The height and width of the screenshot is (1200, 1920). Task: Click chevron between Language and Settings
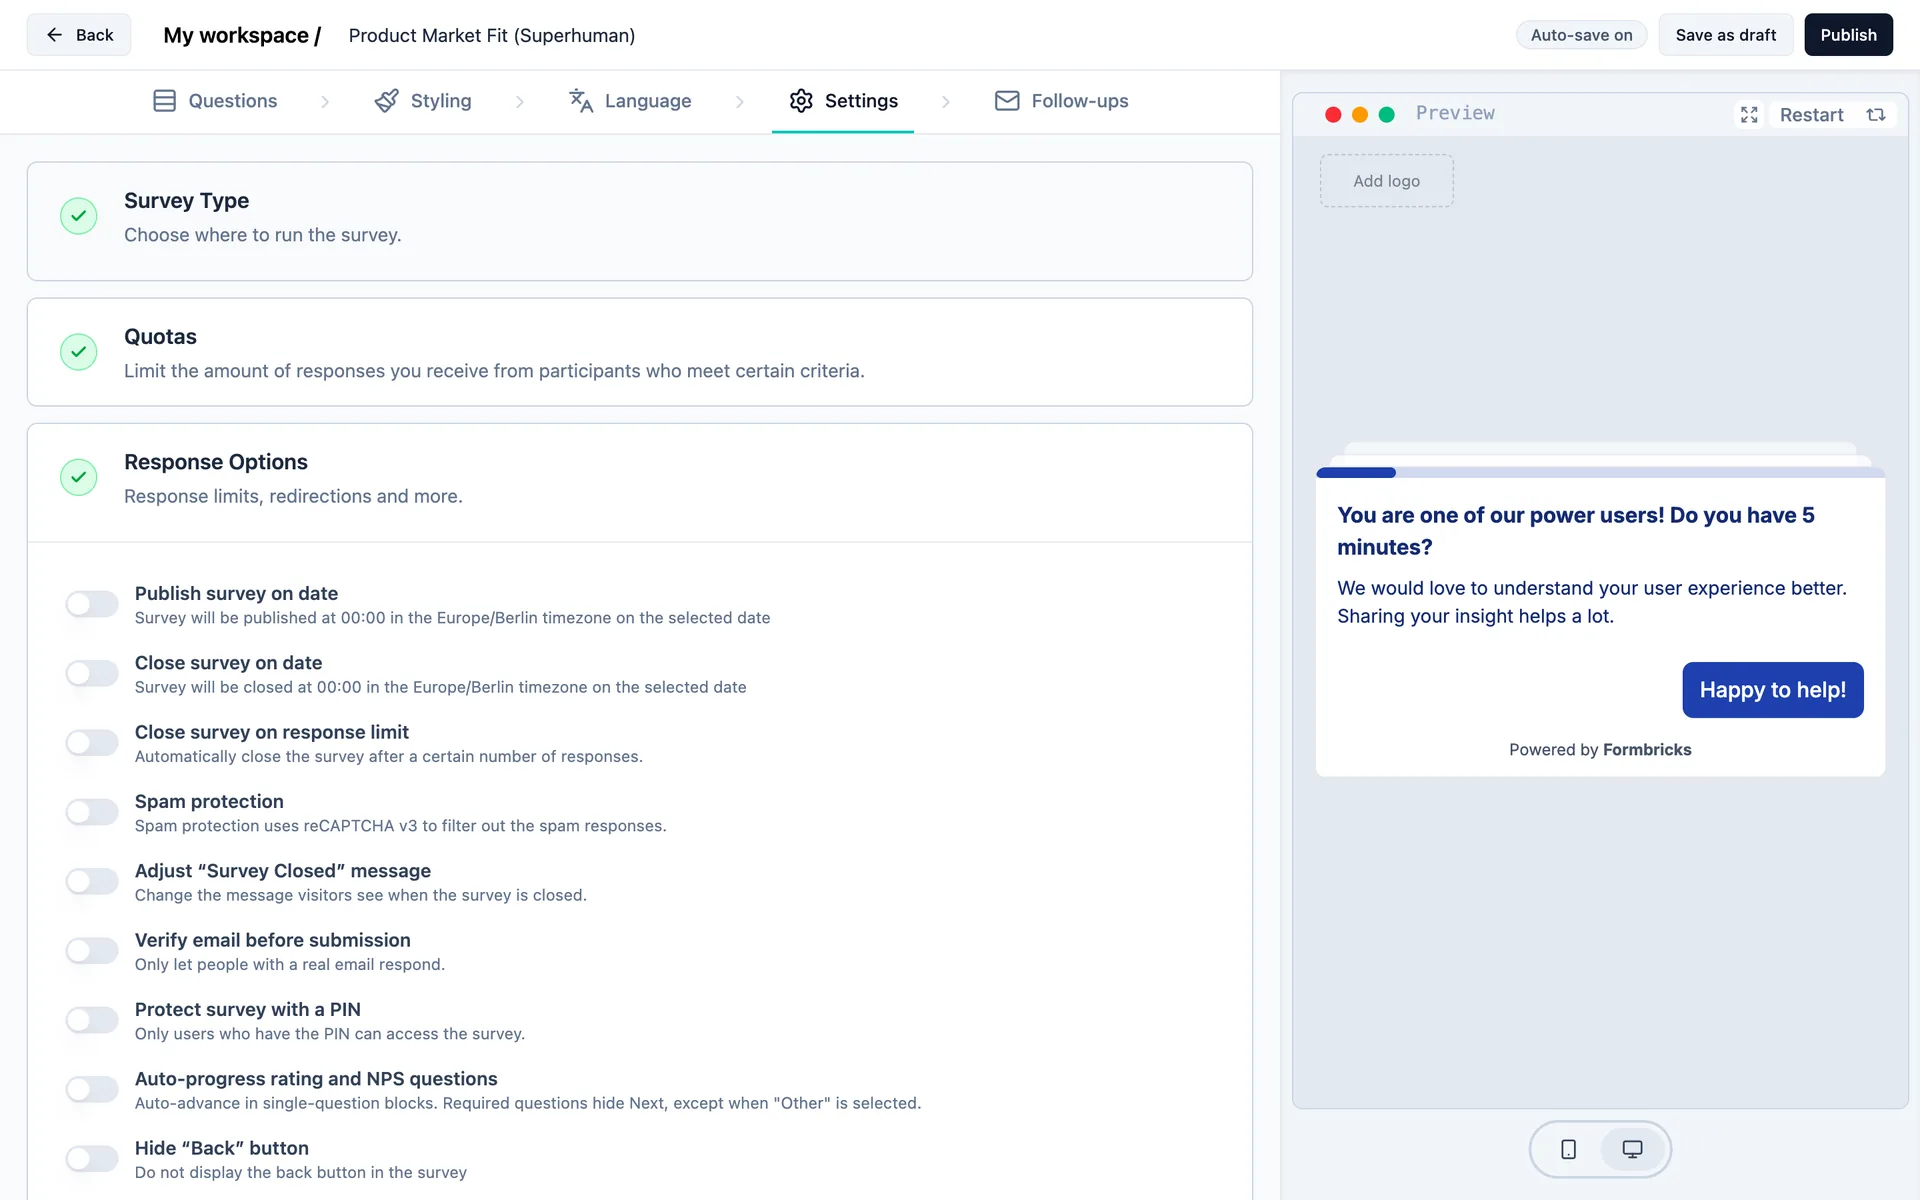point(740,102)
